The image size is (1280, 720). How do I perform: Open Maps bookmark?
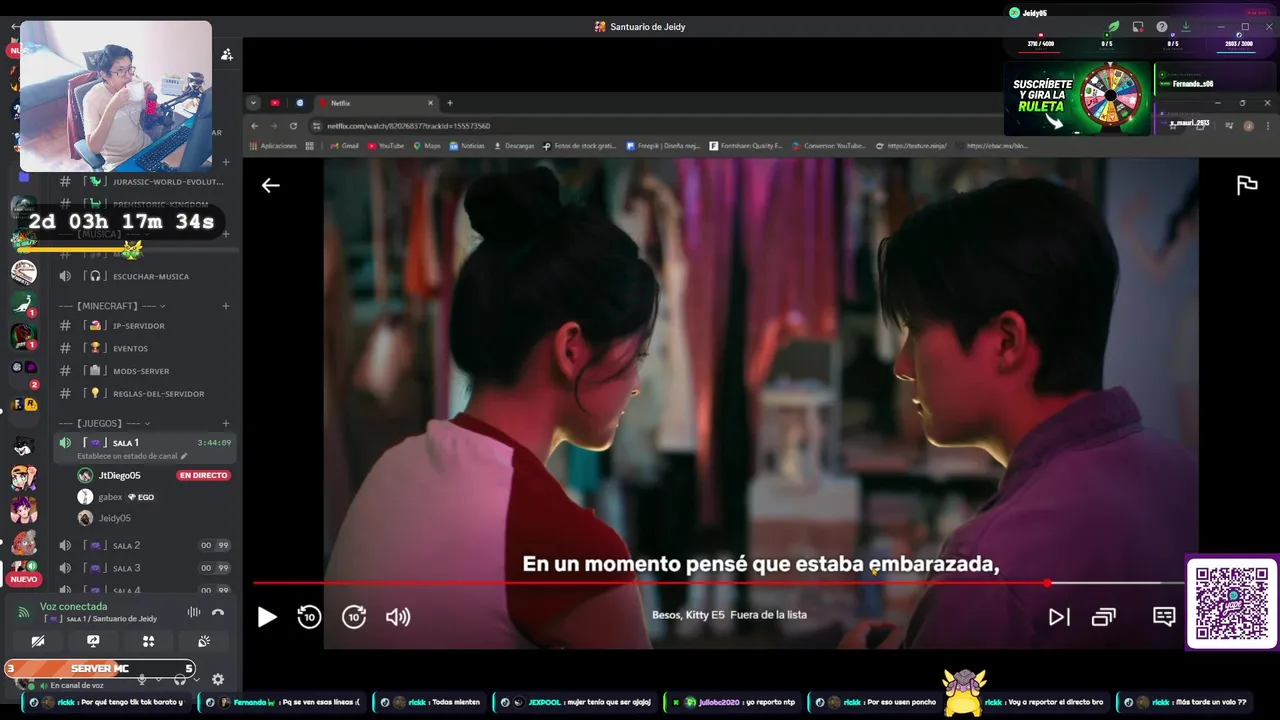pos(427,146)
